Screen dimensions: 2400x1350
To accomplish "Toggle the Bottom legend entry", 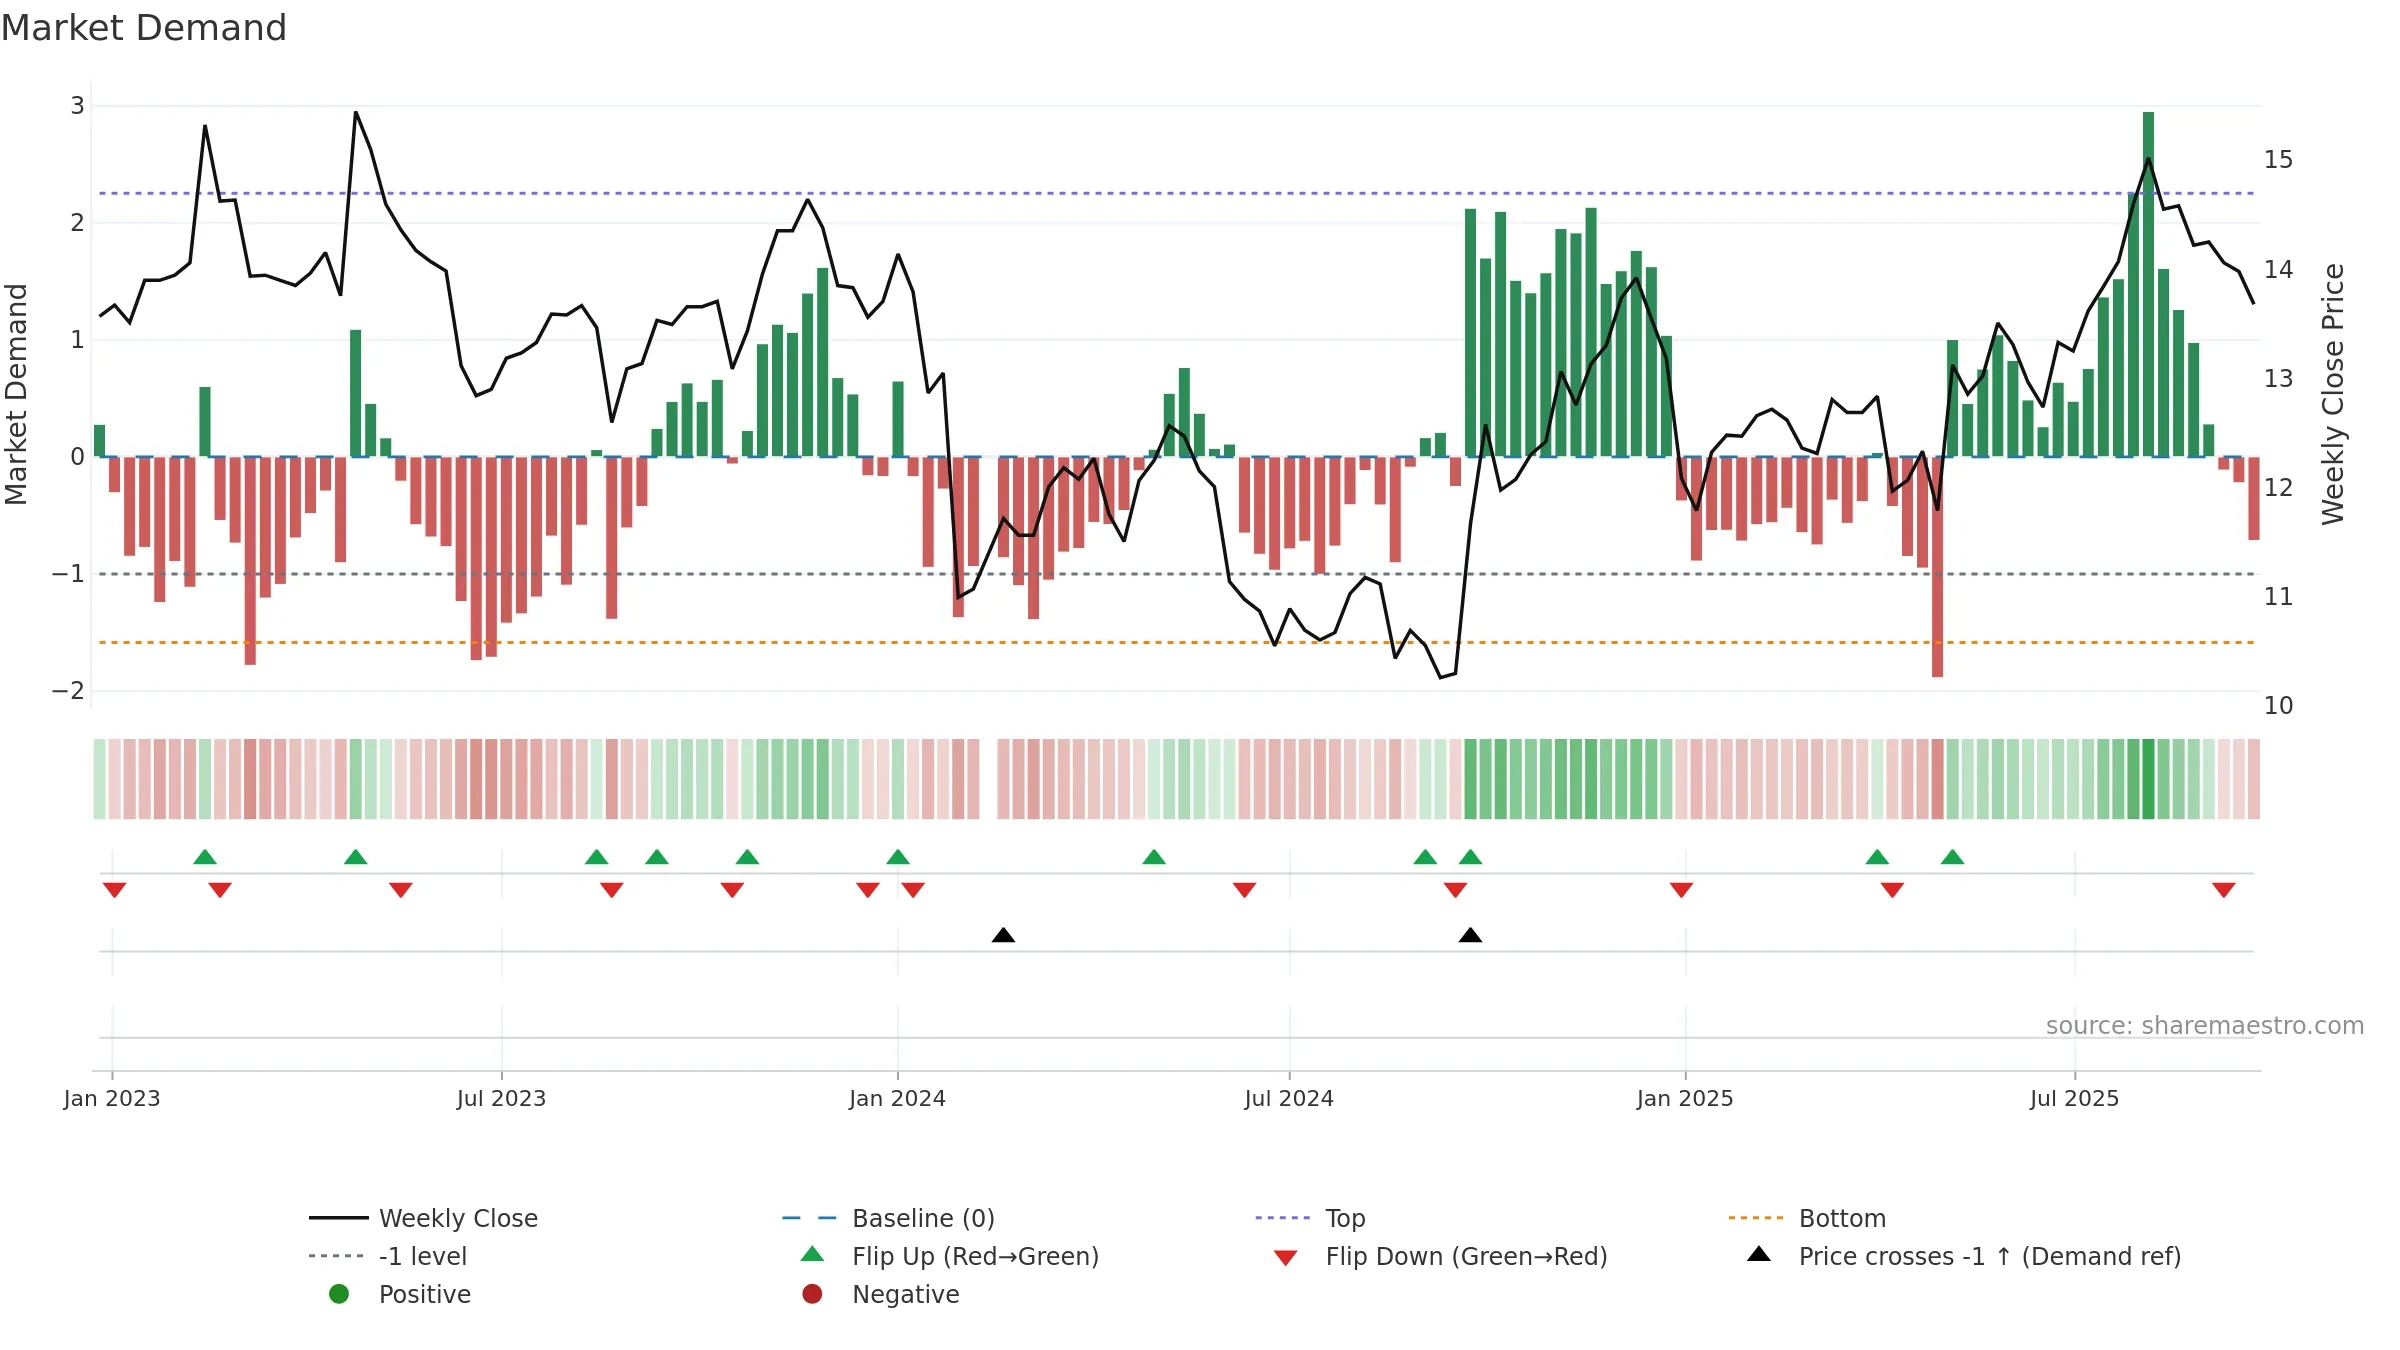I will 1807,1218.
